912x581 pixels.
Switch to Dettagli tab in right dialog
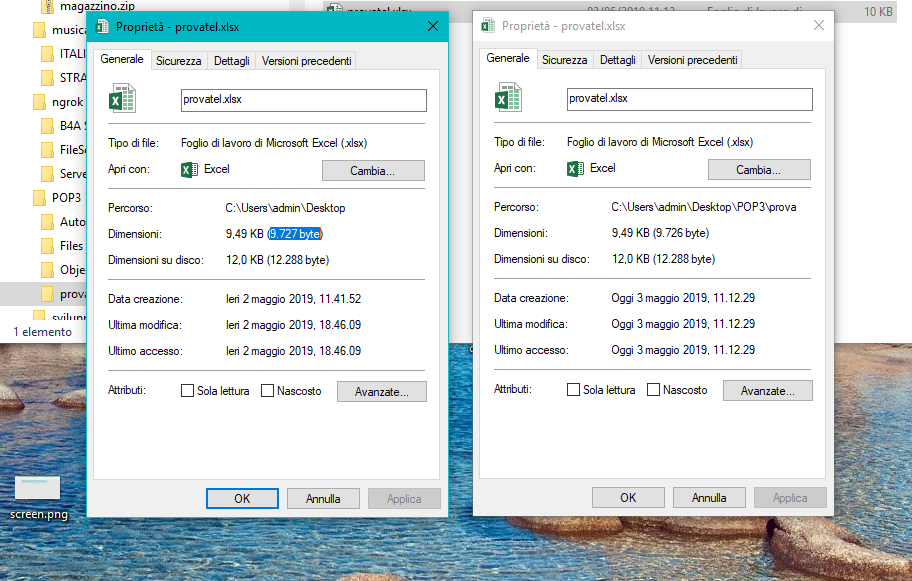tap(618, 59)
